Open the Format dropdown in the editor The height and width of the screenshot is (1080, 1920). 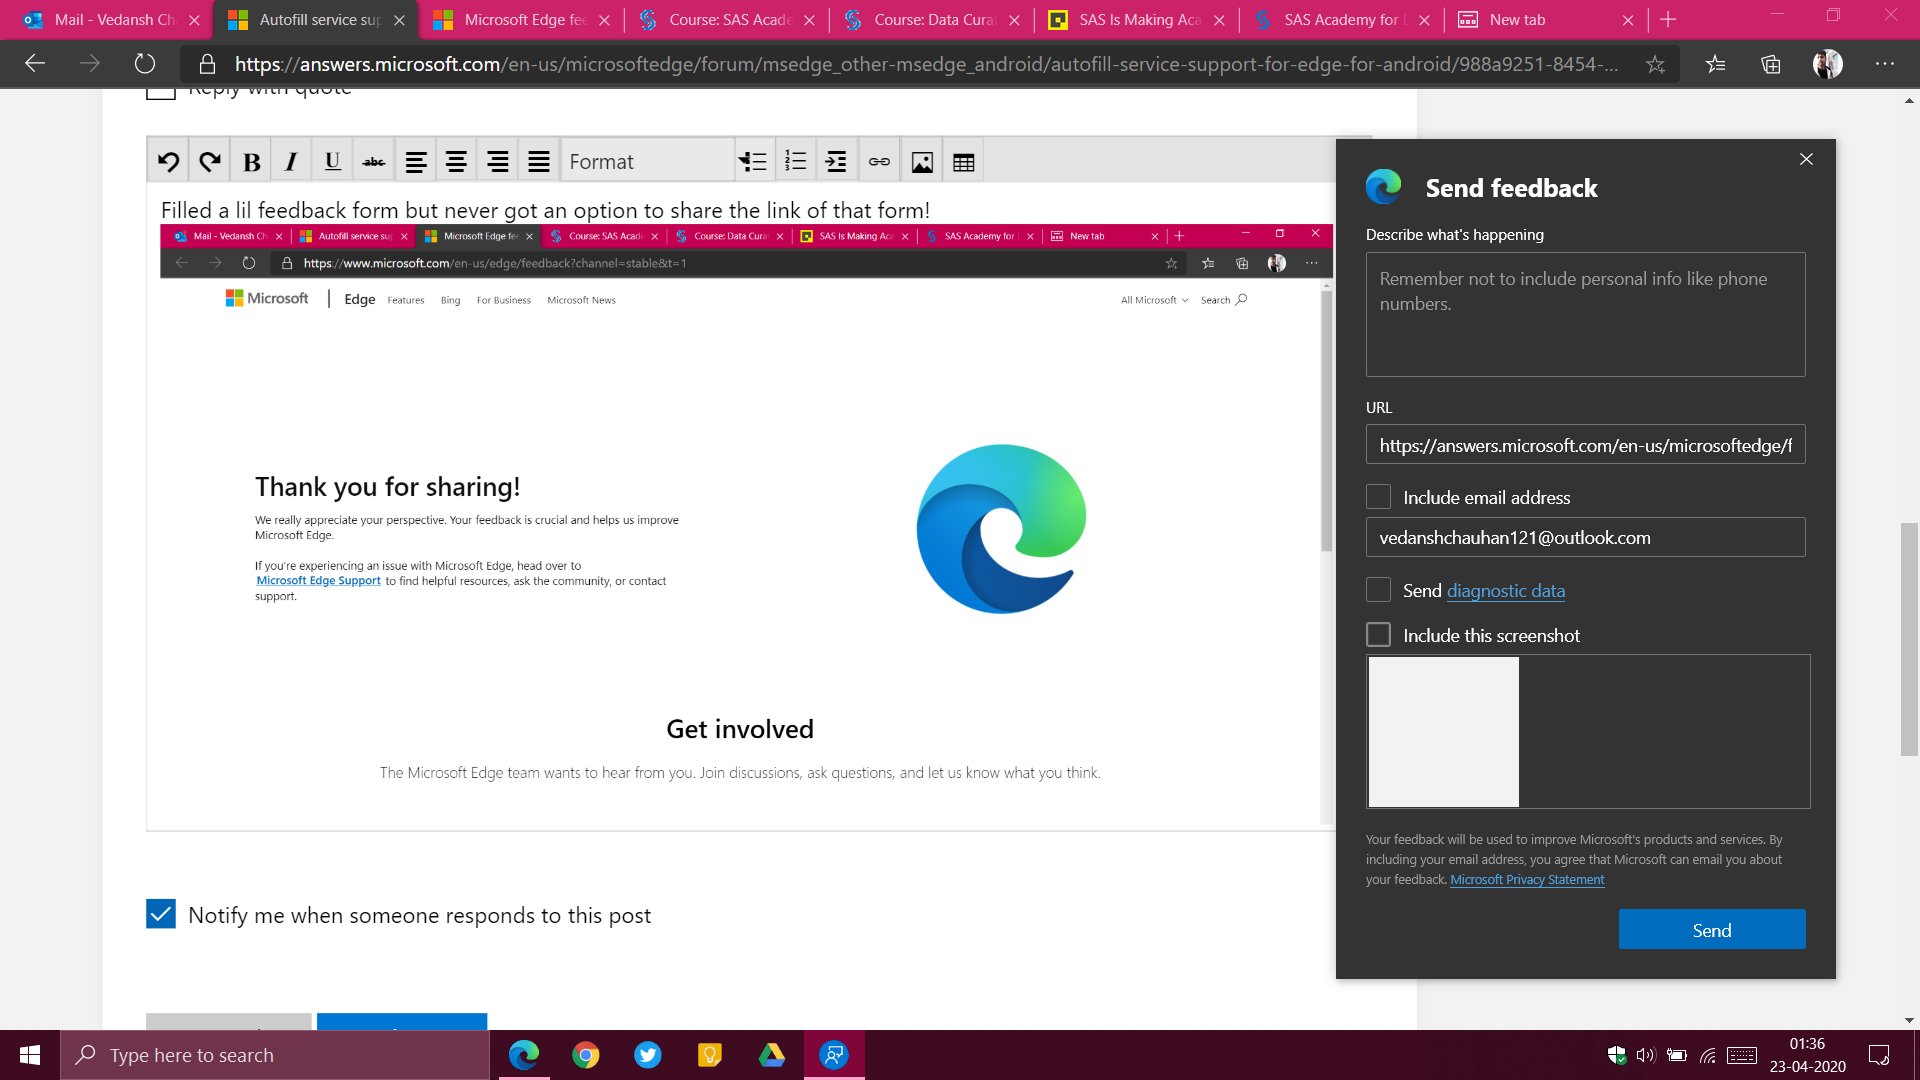[647, 162]
